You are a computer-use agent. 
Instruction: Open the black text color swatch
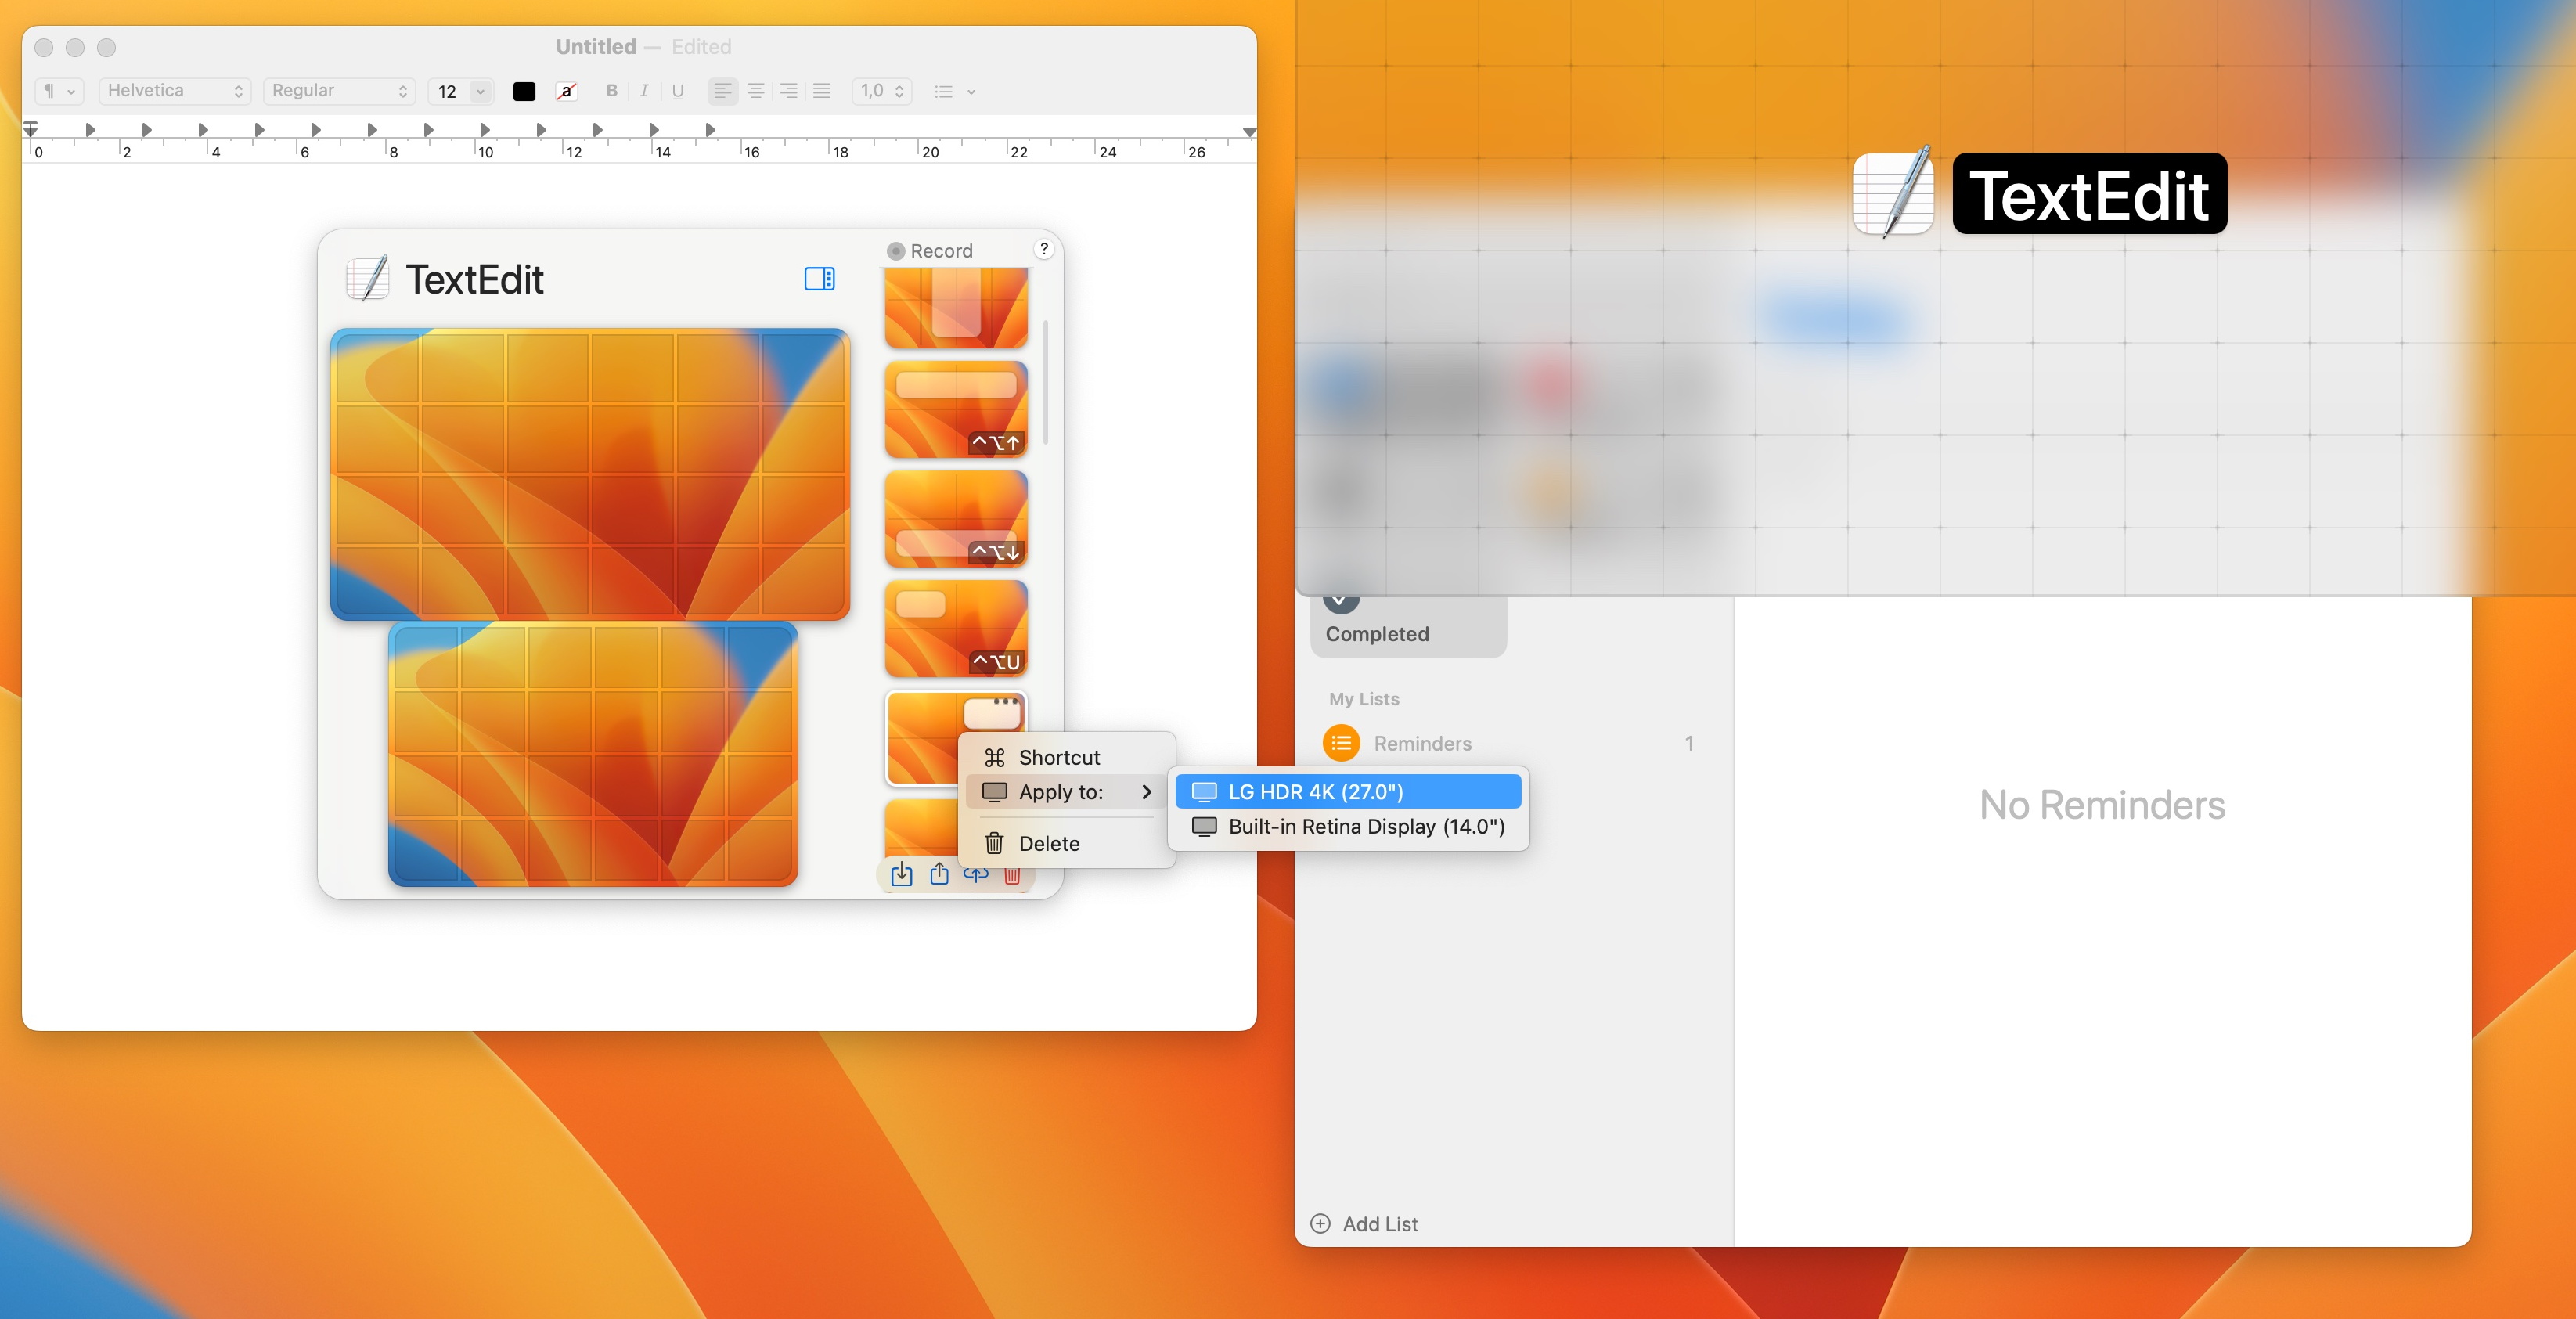click(524, 92)
